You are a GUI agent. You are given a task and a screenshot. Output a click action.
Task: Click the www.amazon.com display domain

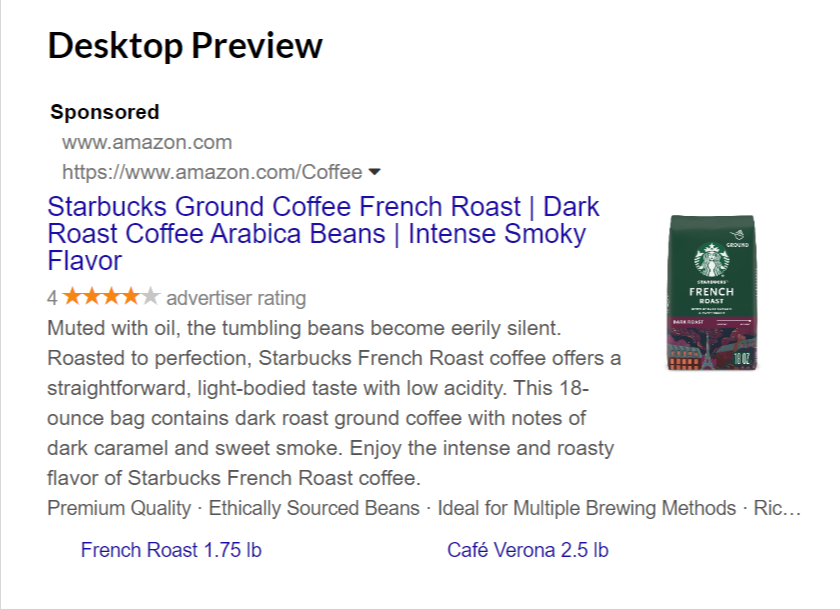point(147,142)
